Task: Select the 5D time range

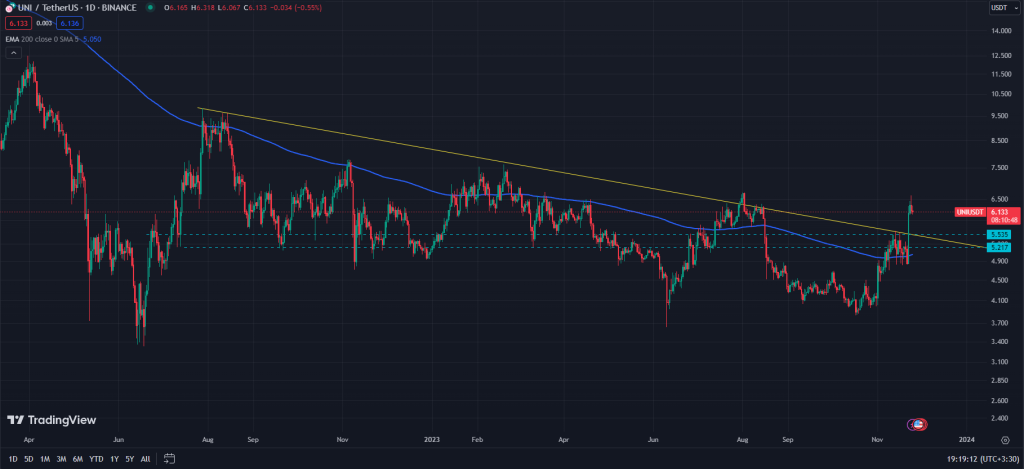Action: [x=28, y=459]
